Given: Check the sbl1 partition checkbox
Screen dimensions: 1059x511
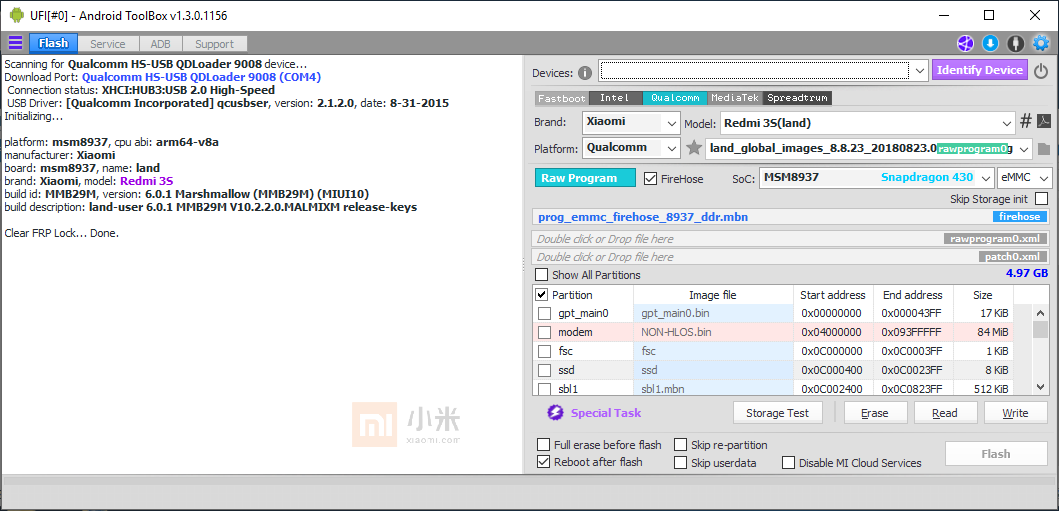Looking at the screenshot, I should click(x=544, y=389).
